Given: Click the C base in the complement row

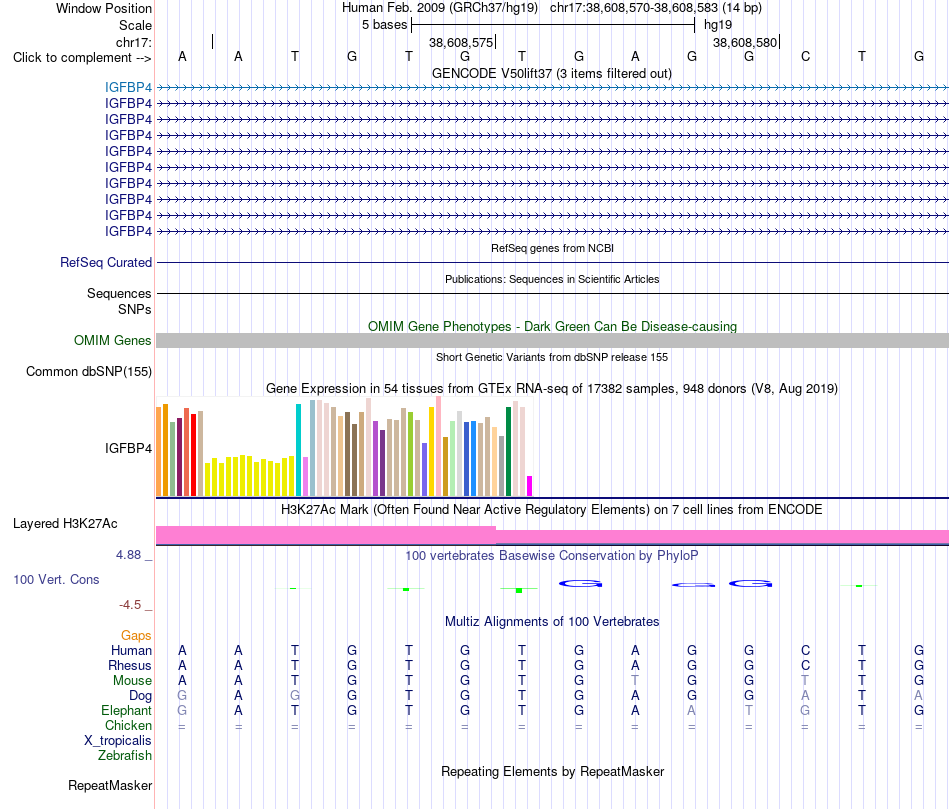Looking at the screenshot, I should pyautogui.click(x=805, y=56).
